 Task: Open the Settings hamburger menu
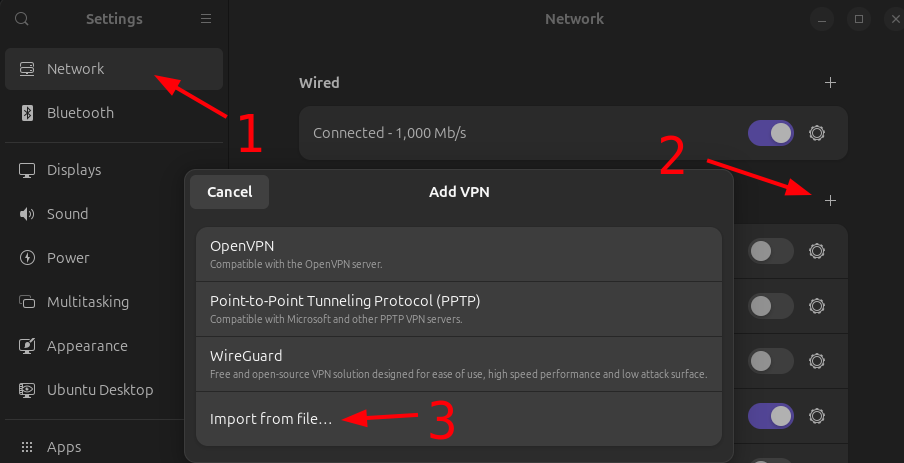(x=206, y=19)
